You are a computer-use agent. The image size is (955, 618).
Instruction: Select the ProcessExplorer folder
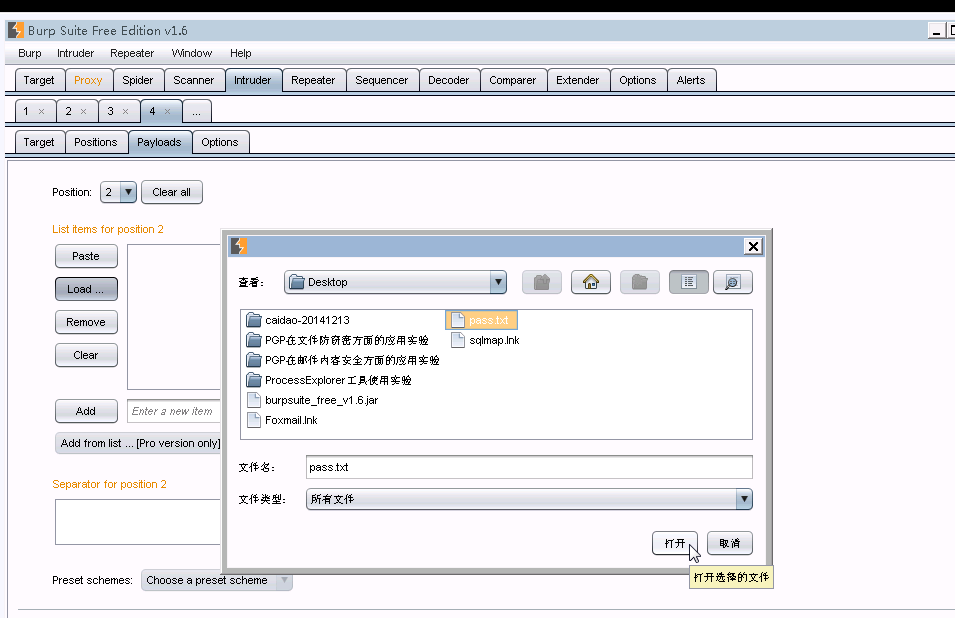click(329, 381)
